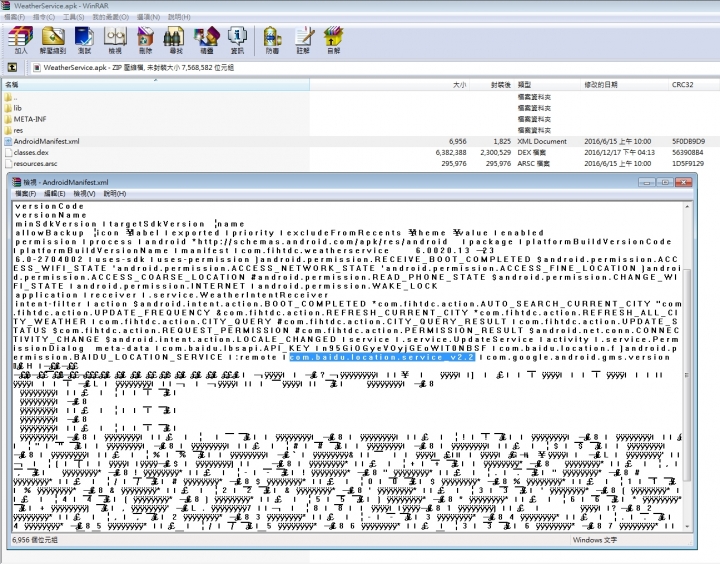Open the WinRAR 說明(H) help menu
The width and height of the screenshot is (720, 564).
point(179,17)
